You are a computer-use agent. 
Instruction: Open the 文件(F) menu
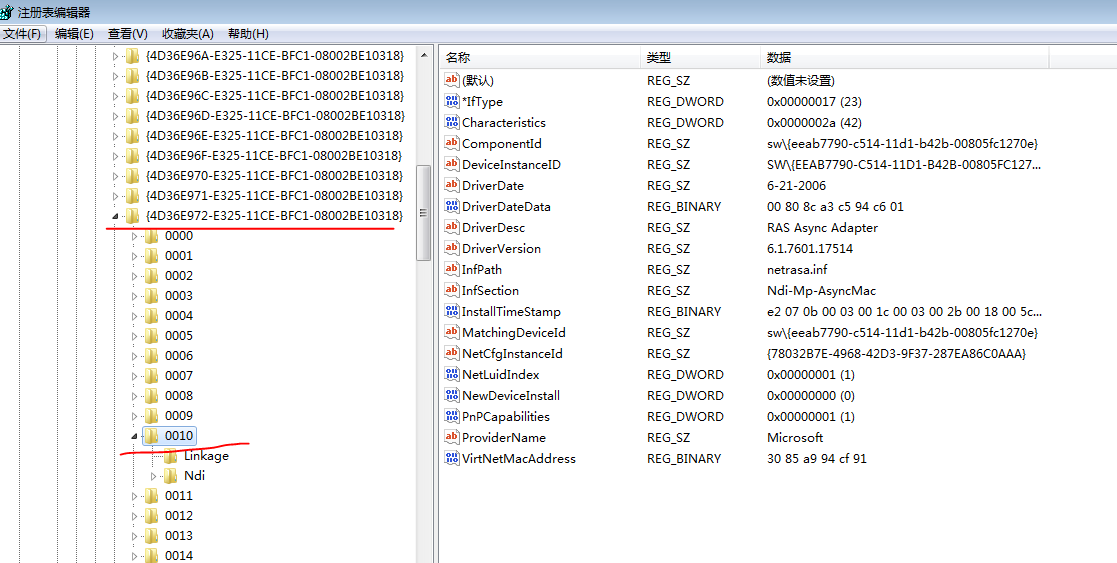22,34
